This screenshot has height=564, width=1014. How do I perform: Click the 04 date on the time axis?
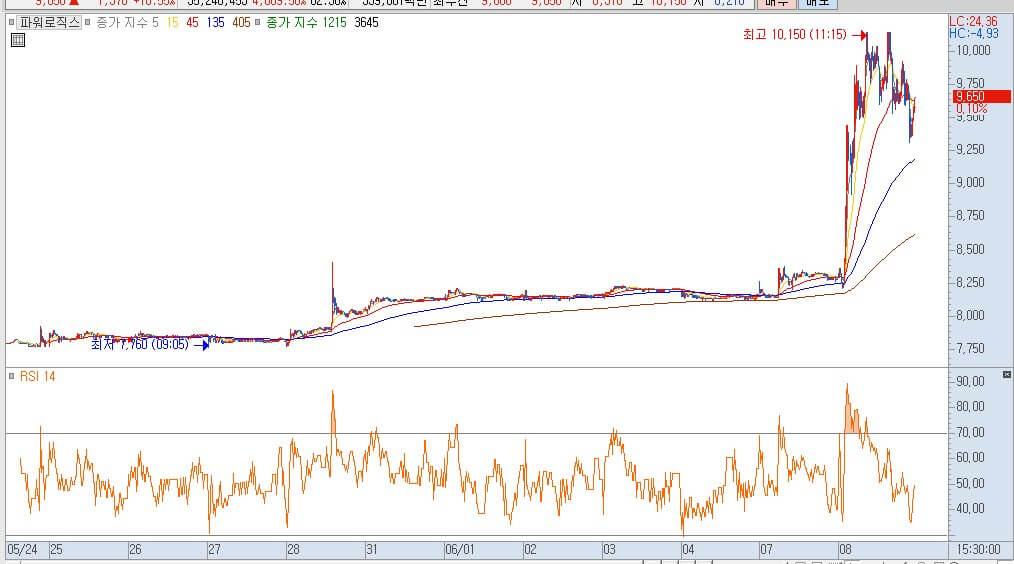688,550
